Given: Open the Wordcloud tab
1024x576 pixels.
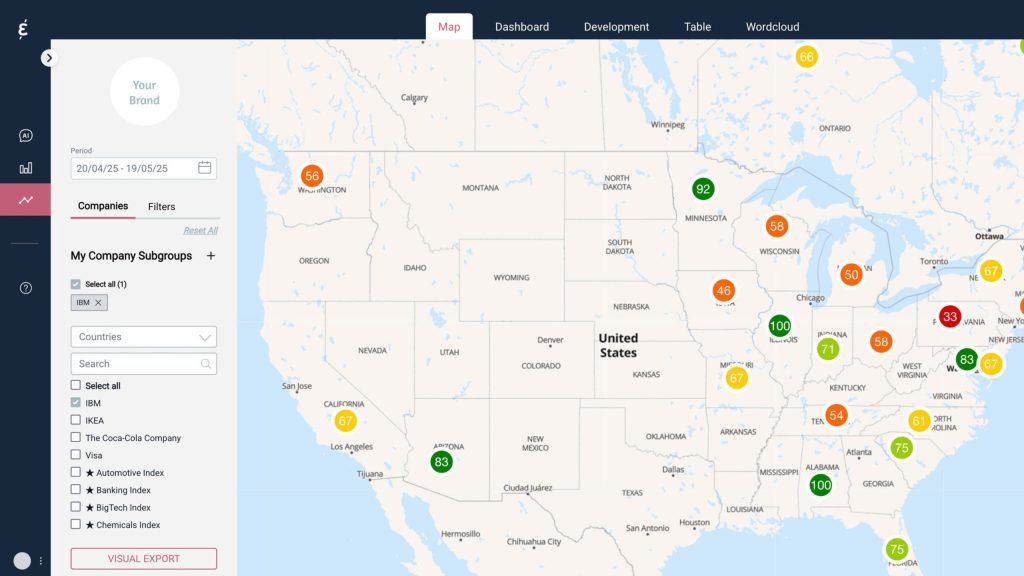Looking at the screenshot, I should pyautogui.click(x=772, y=27).
